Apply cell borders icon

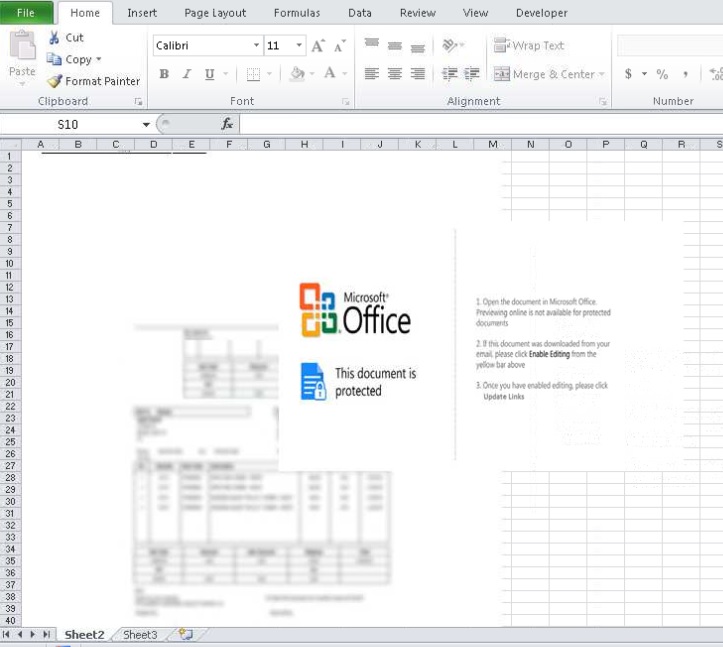[253, 74]
